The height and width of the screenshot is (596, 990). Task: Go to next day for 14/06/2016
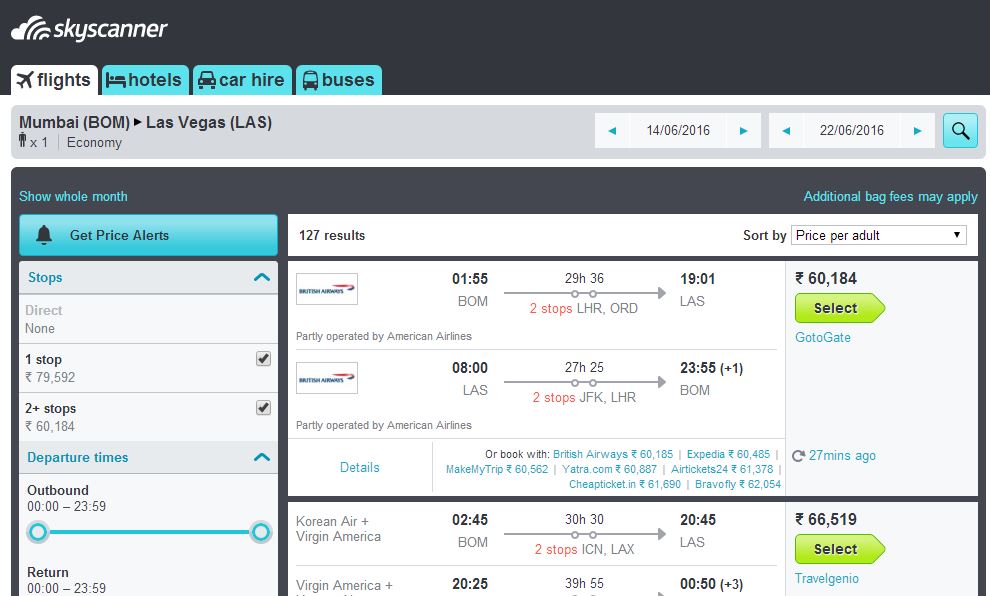pyautogui.click(x=743, y=131)
